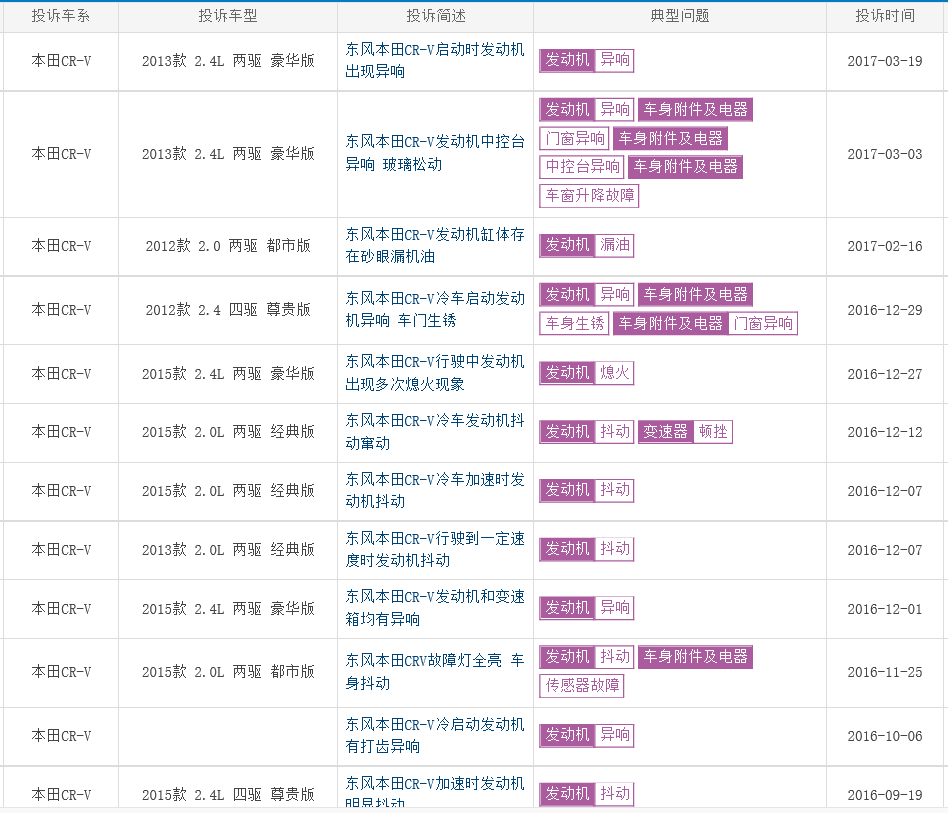Select the 变速器 category tag
The width and height of the screenshot is (948, 813).
[x=665, y=432]
